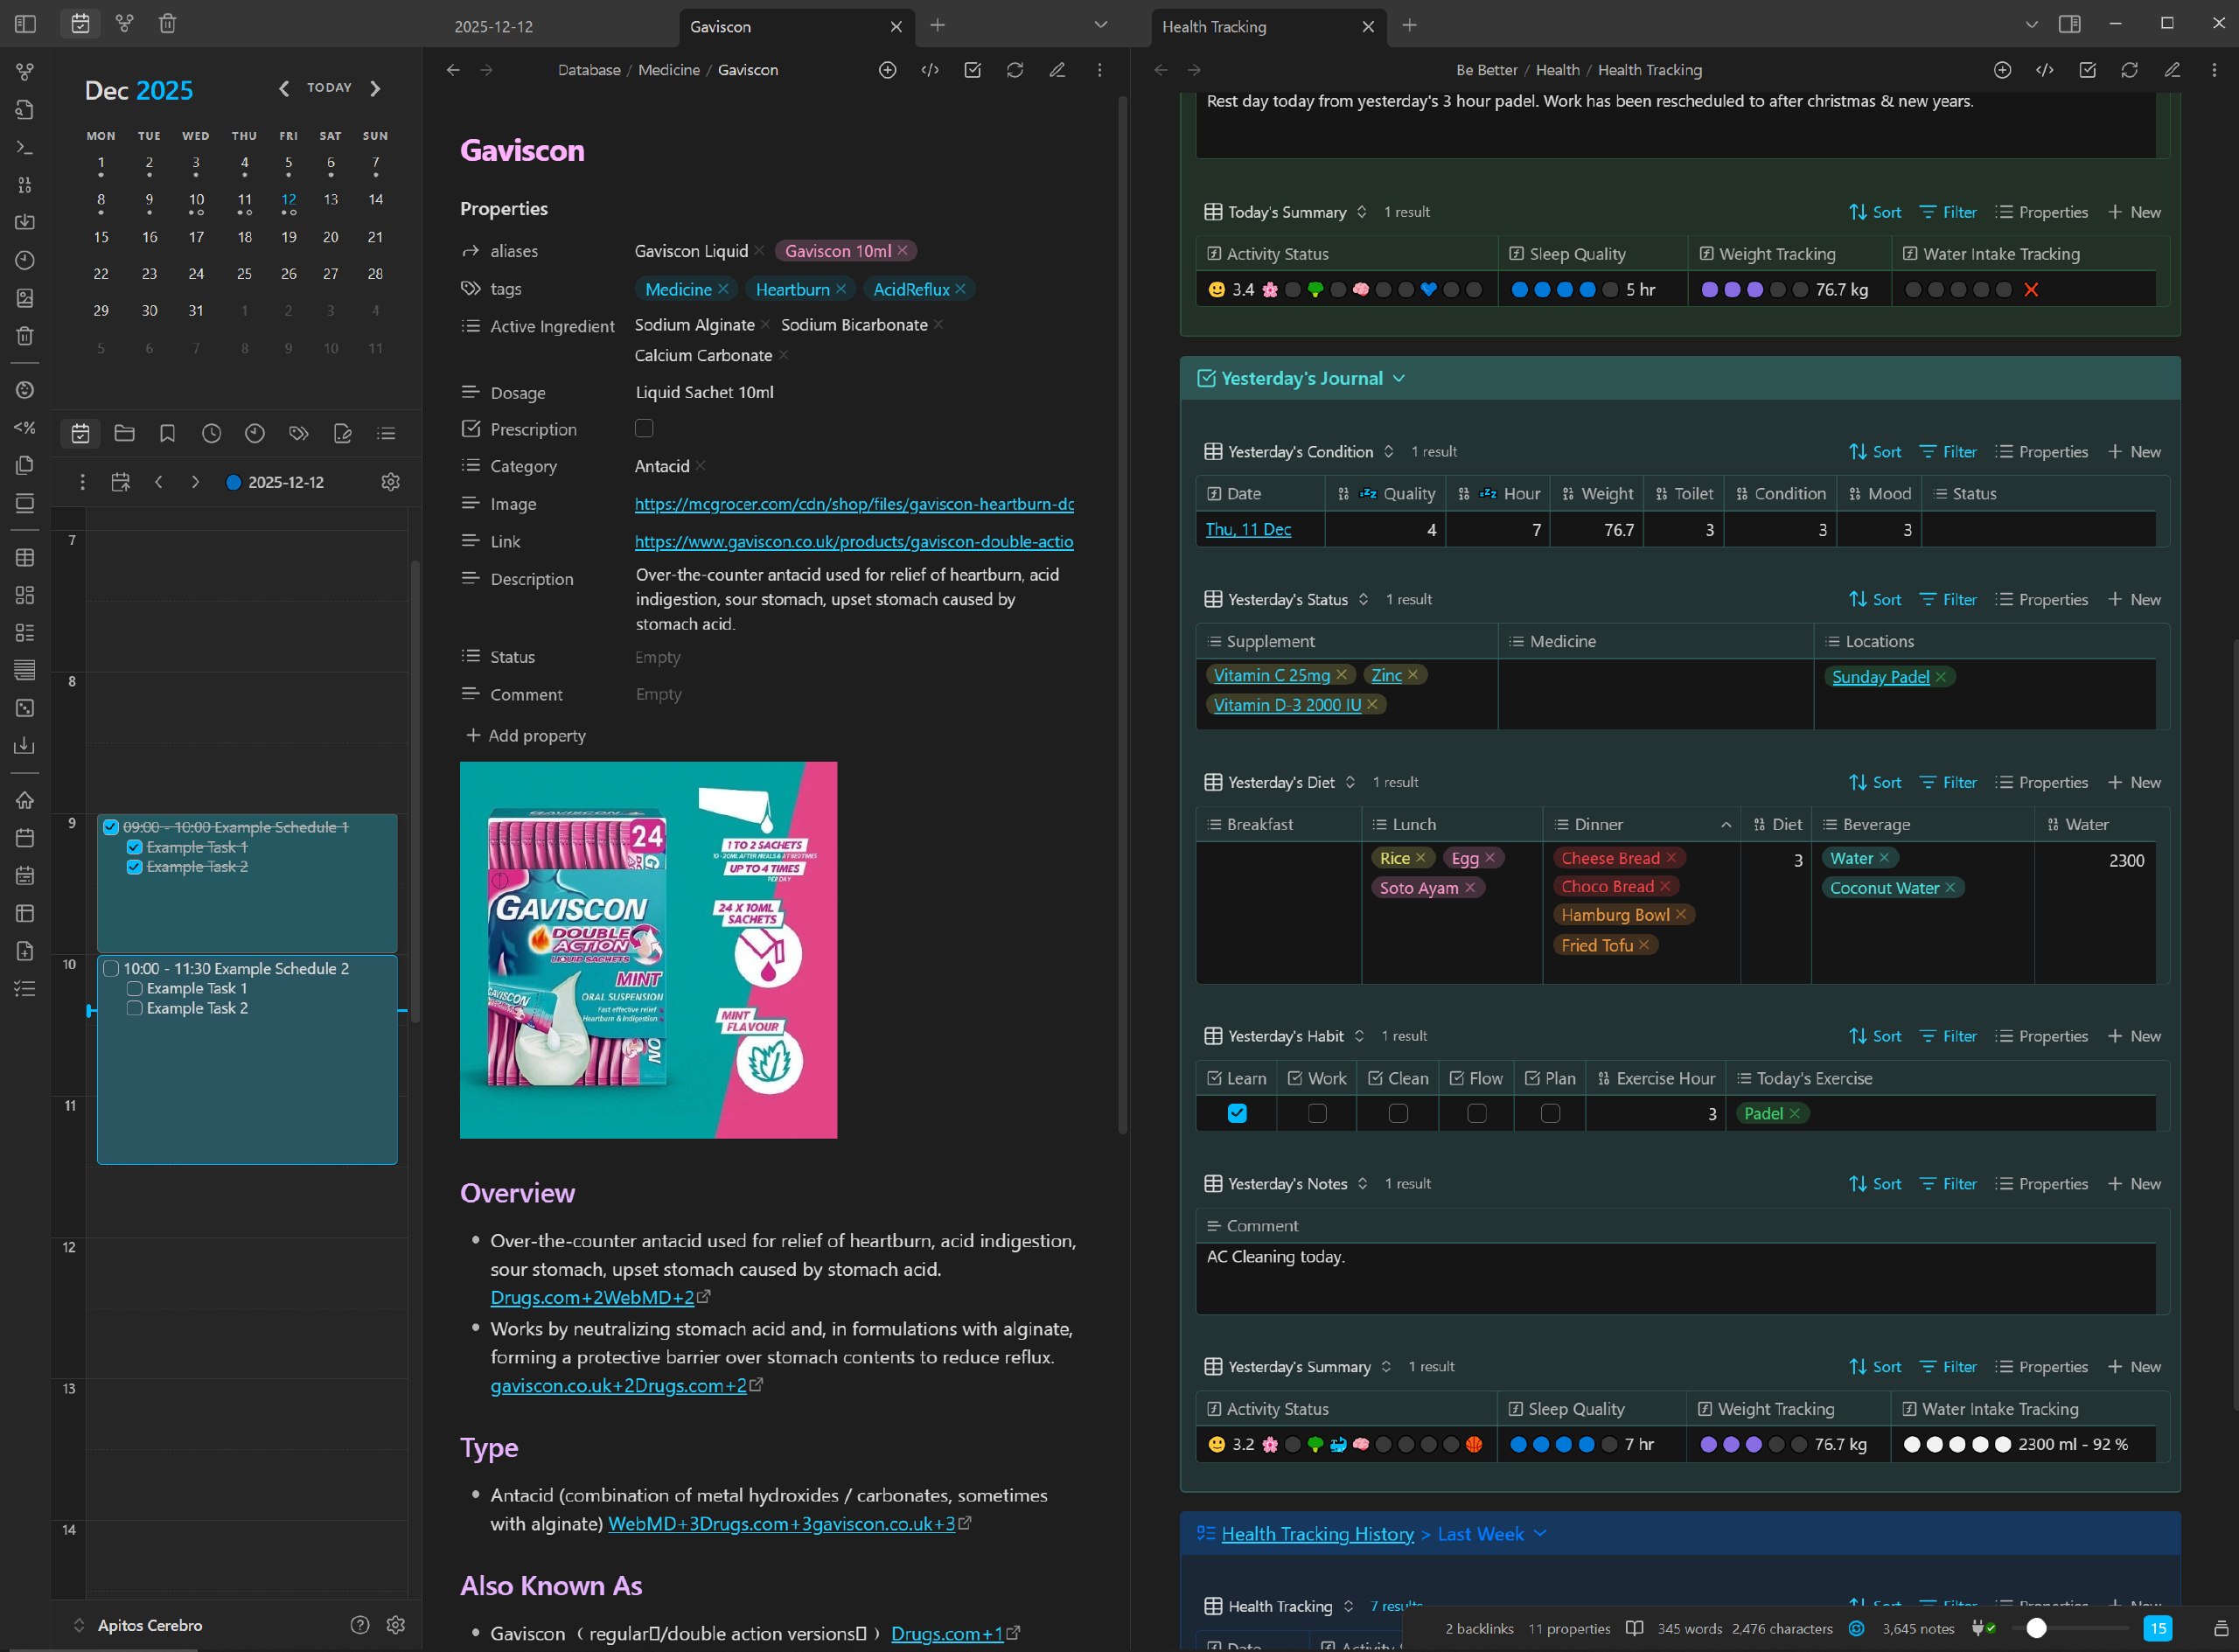Click the pencil edit icon in the Gaviscon pane header

point(1057,70)
